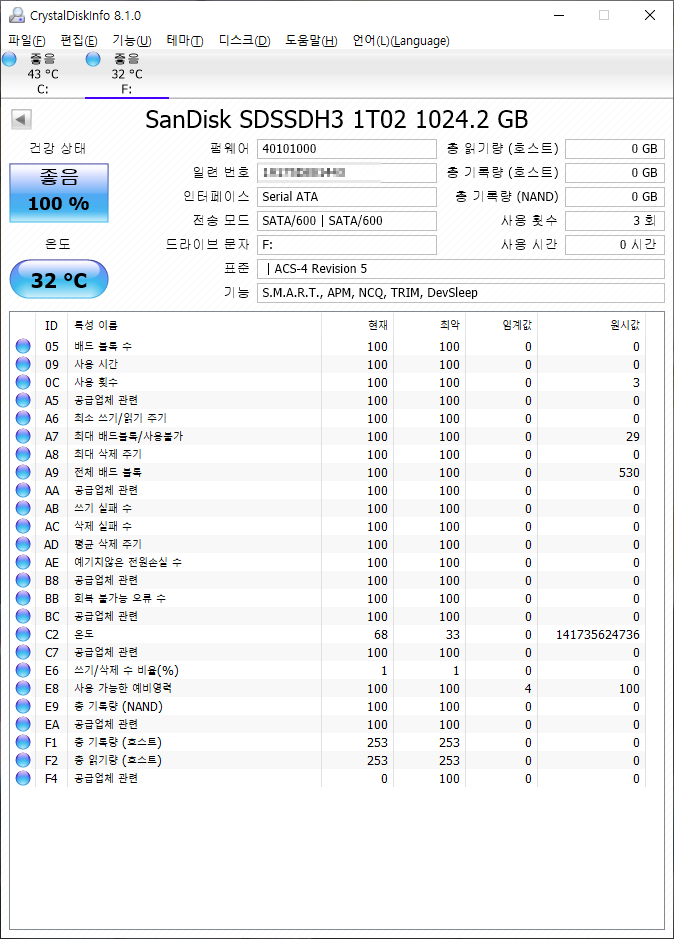Click the firmware field 40101000
674x939 pixels.
tap(347, 149)
